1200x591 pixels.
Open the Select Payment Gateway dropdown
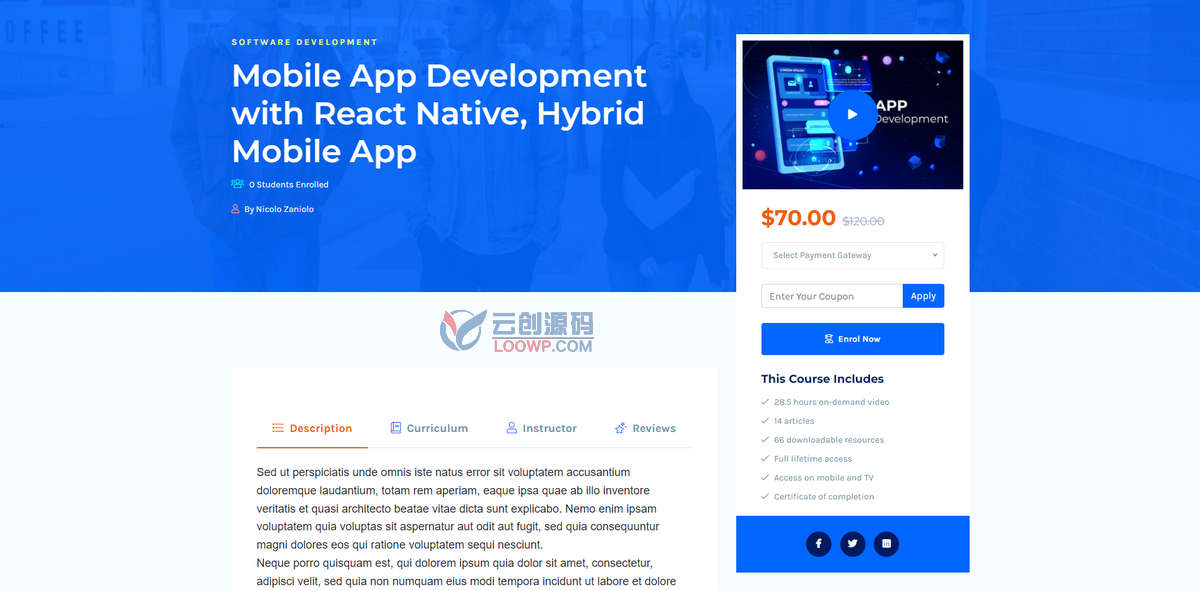click(852, 255)
